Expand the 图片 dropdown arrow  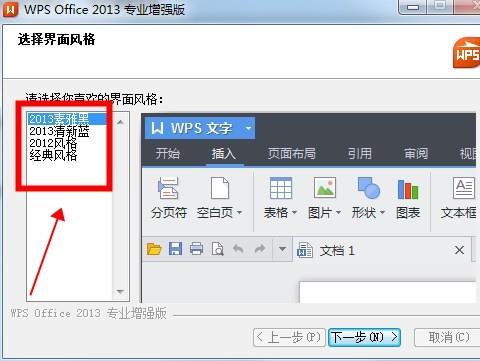pos(338,212)
